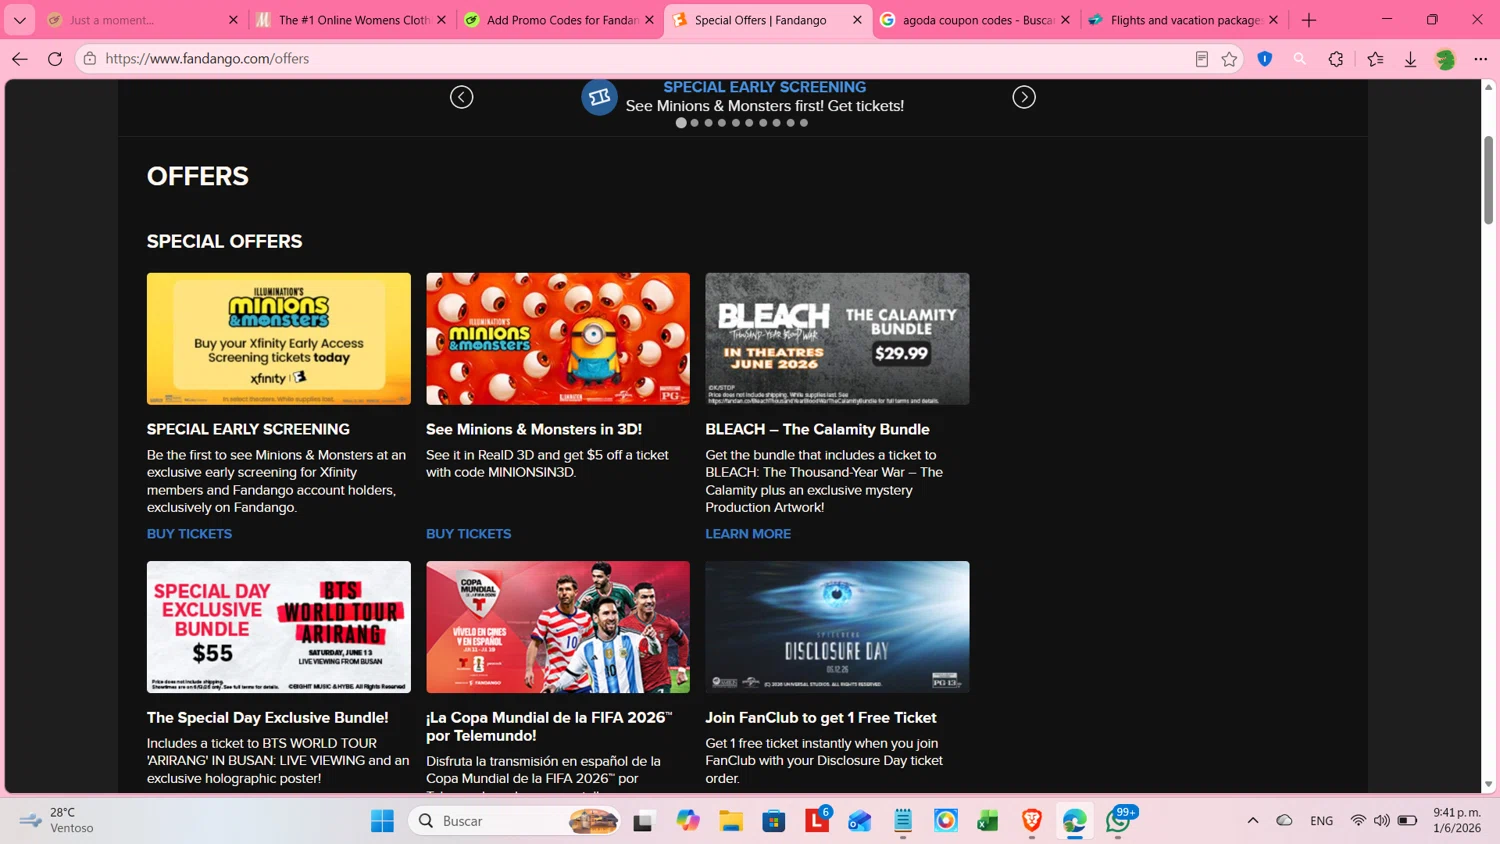Screen dimensions: 1500x844
Task: Open Brave browser from the taskbar
Action: coord(1032,821)
